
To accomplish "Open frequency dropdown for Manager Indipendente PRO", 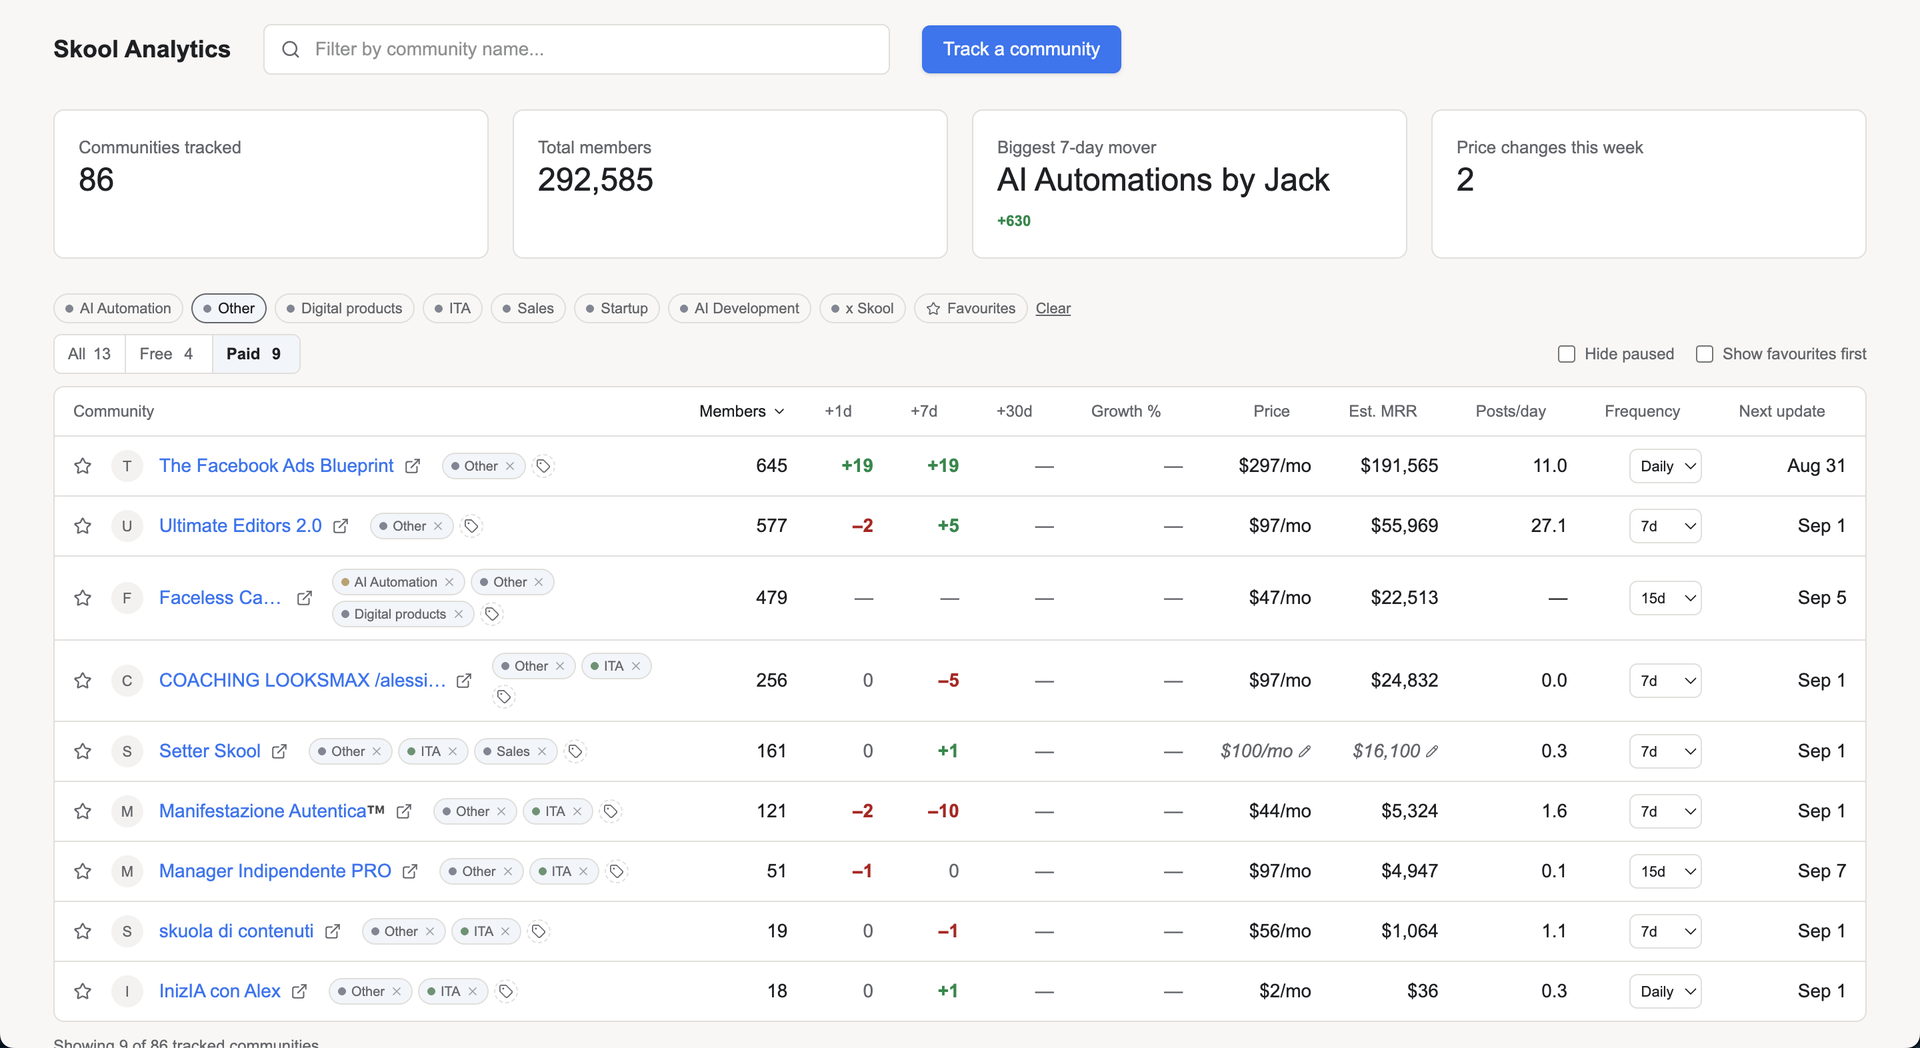I will pyautogui.click(x=1665, y=871).
